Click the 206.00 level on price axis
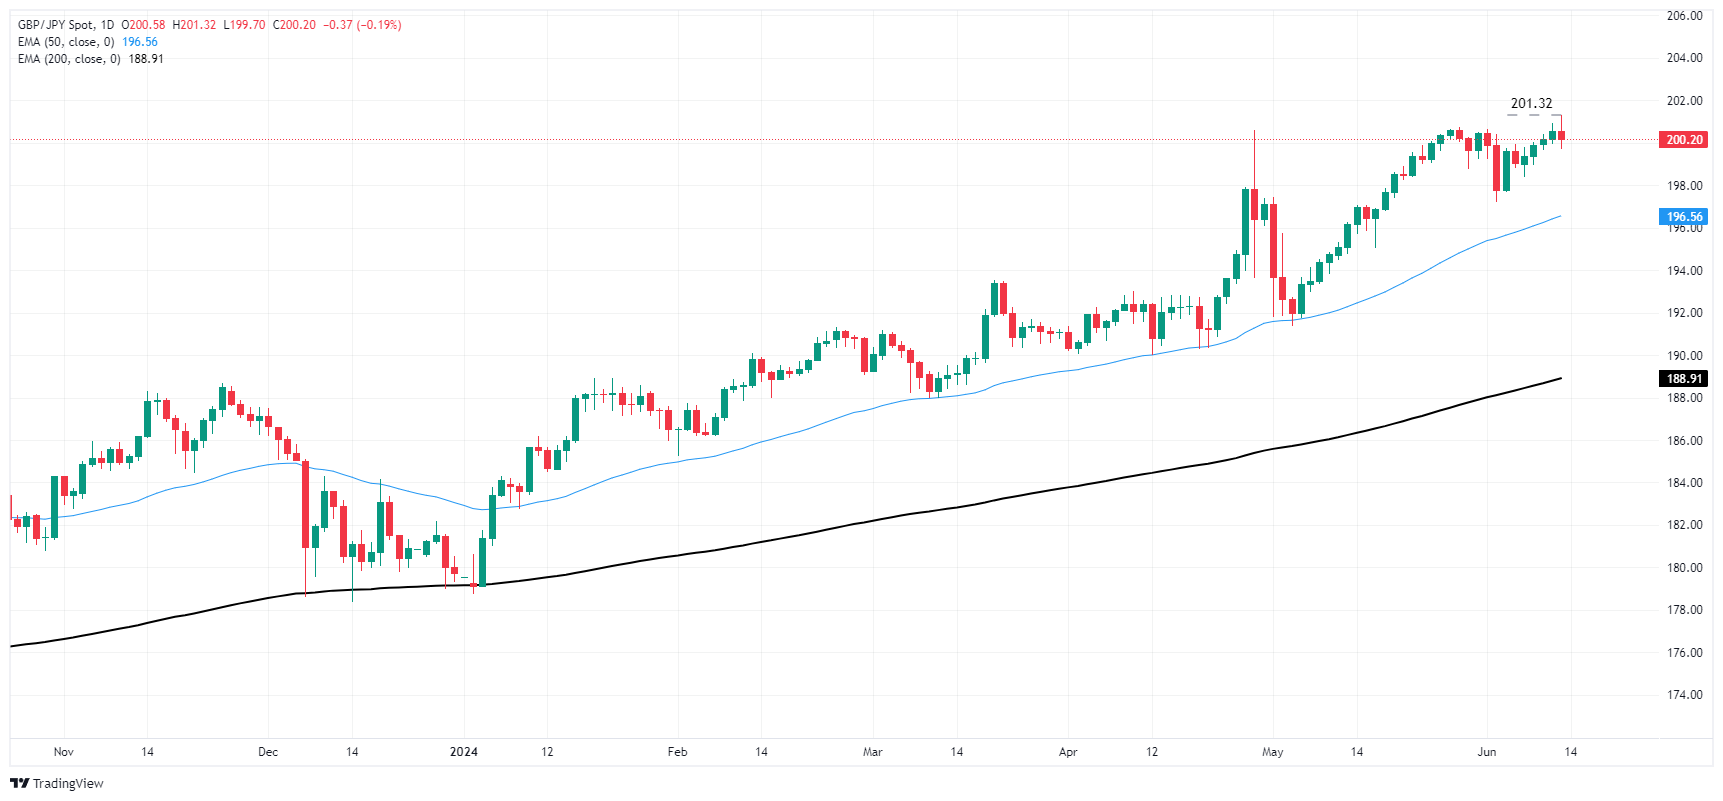 pos(1684,16)
